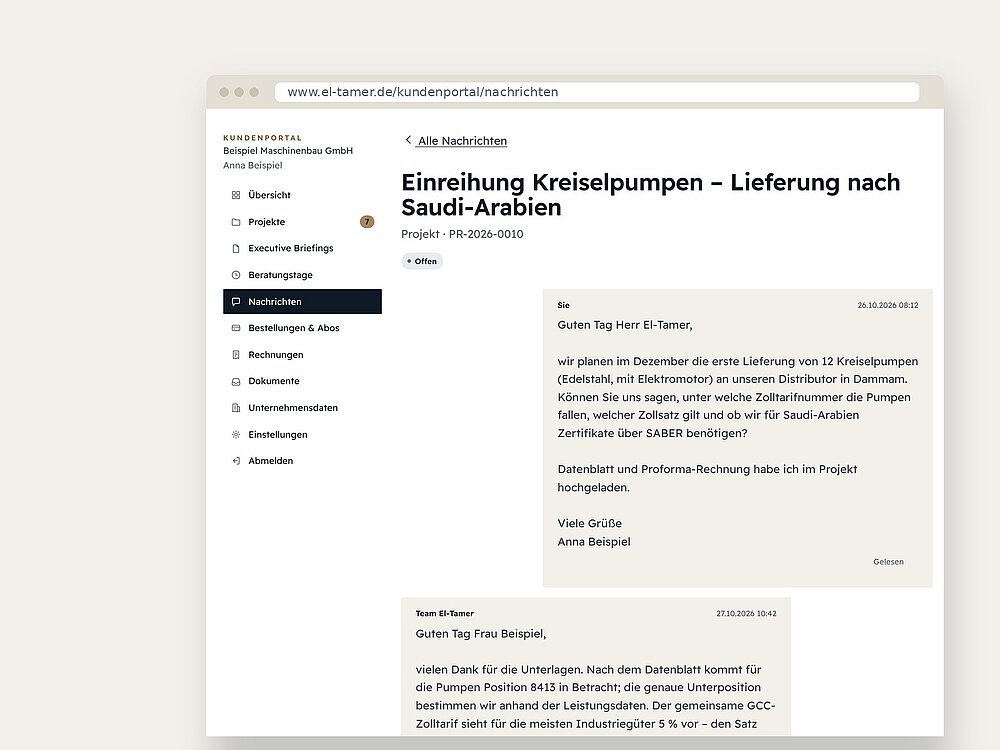Open the Übersicht menu item
Screen dimensions: 1000x750
(302, 195)
